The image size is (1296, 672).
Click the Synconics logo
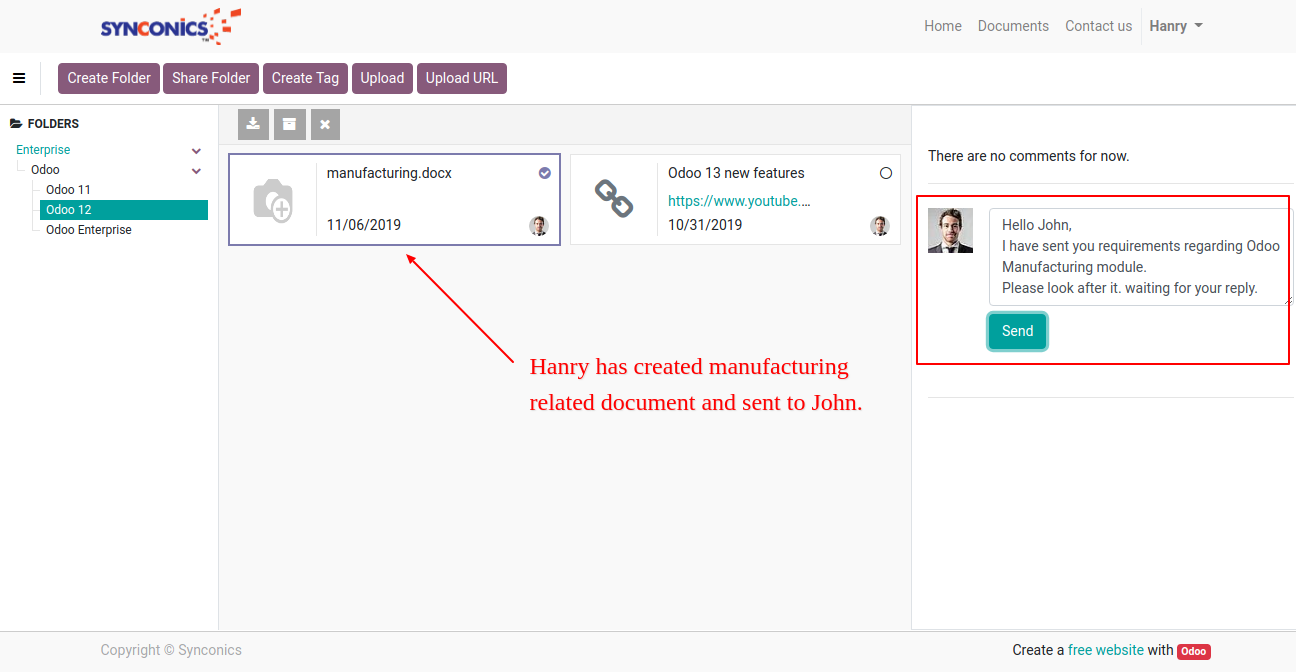click(170, 26)
